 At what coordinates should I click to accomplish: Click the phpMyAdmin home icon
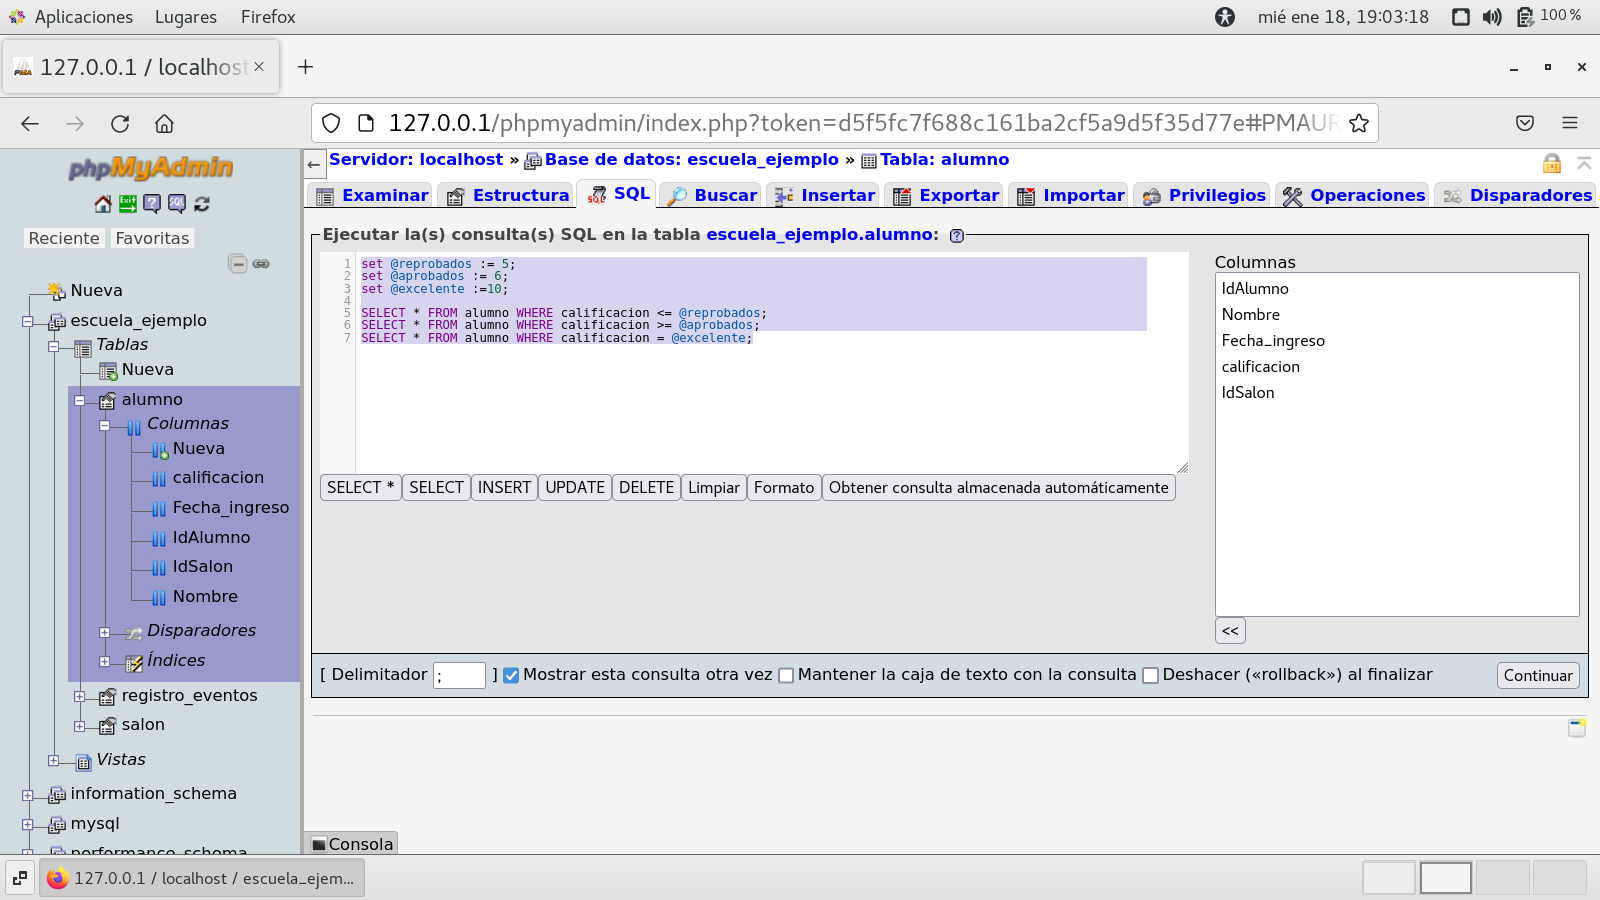click(x=103, y=204)
